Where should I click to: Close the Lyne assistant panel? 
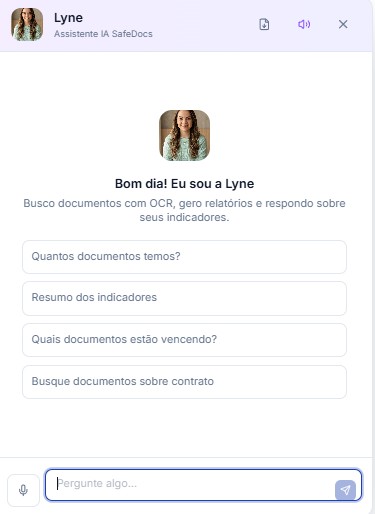343,24
